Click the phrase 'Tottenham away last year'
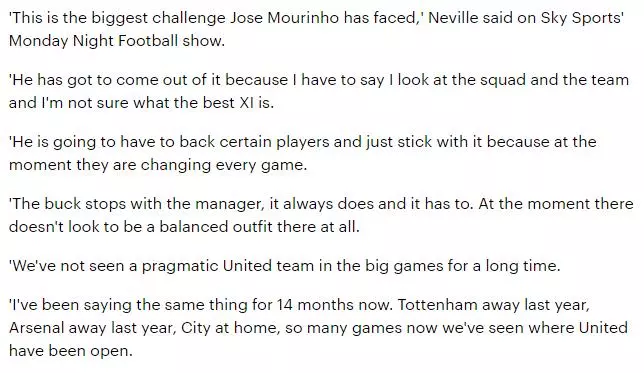This screenshot has height=373, width=644. (493, 306)
